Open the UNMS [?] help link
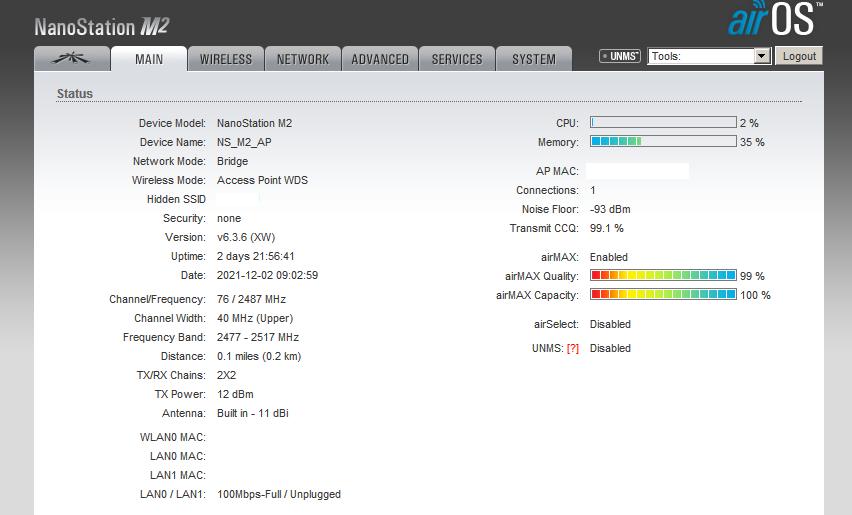This screenshot has width=852, height=515. pyautogui.click(x=573, y=349)
